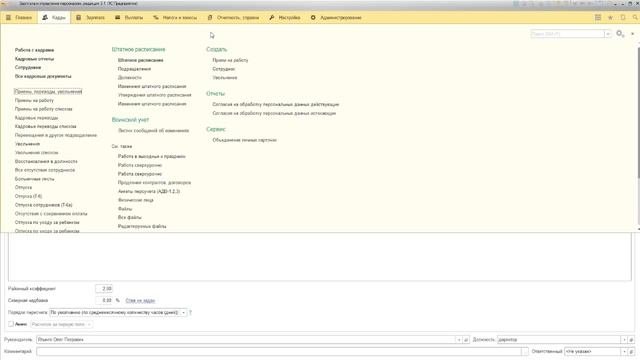Viewport: 640px width, 360px height.
Task: Open Все отсутствия сотрудников link
Action: point(44,170)
